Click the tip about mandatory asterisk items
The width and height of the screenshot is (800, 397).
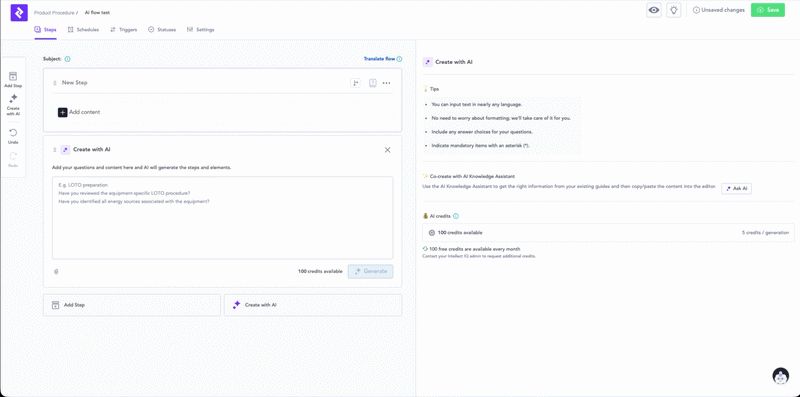click(x=480, y=146)
